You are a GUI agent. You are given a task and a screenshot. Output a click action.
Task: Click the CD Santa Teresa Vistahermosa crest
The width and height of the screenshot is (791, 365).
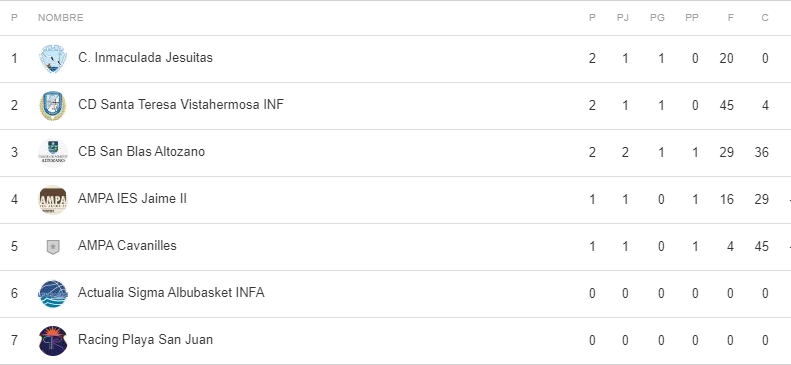(x=53, y=105)
